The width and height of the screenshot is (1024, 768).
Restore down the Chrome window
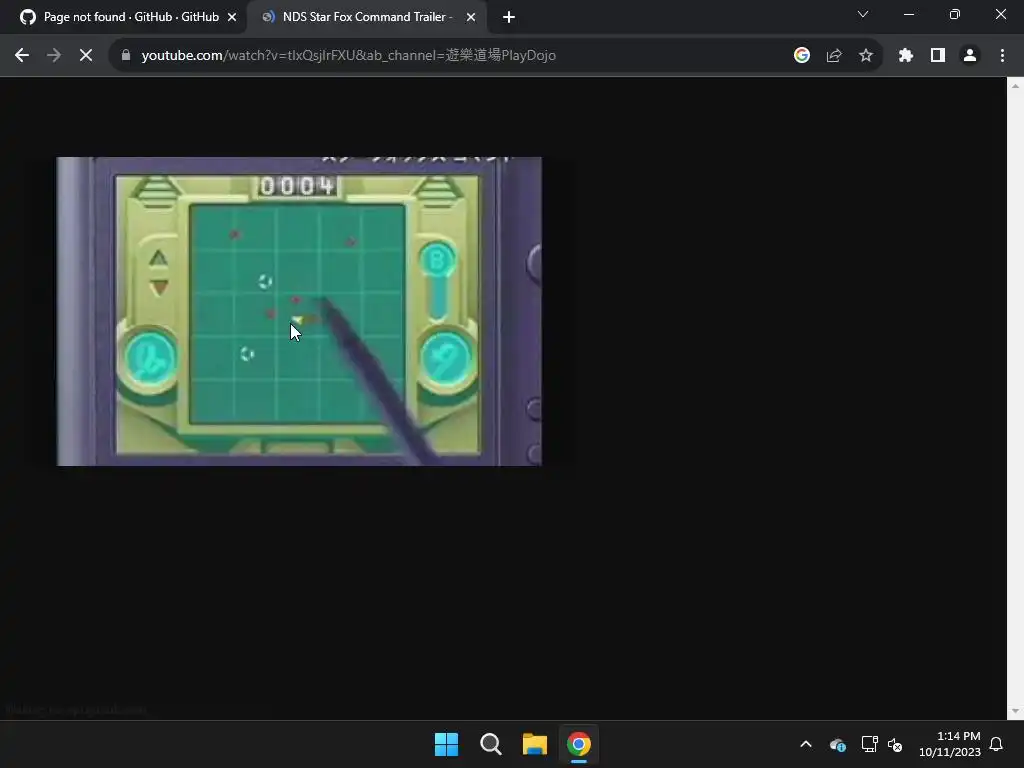pyautogui.click(x=955, y=14)
